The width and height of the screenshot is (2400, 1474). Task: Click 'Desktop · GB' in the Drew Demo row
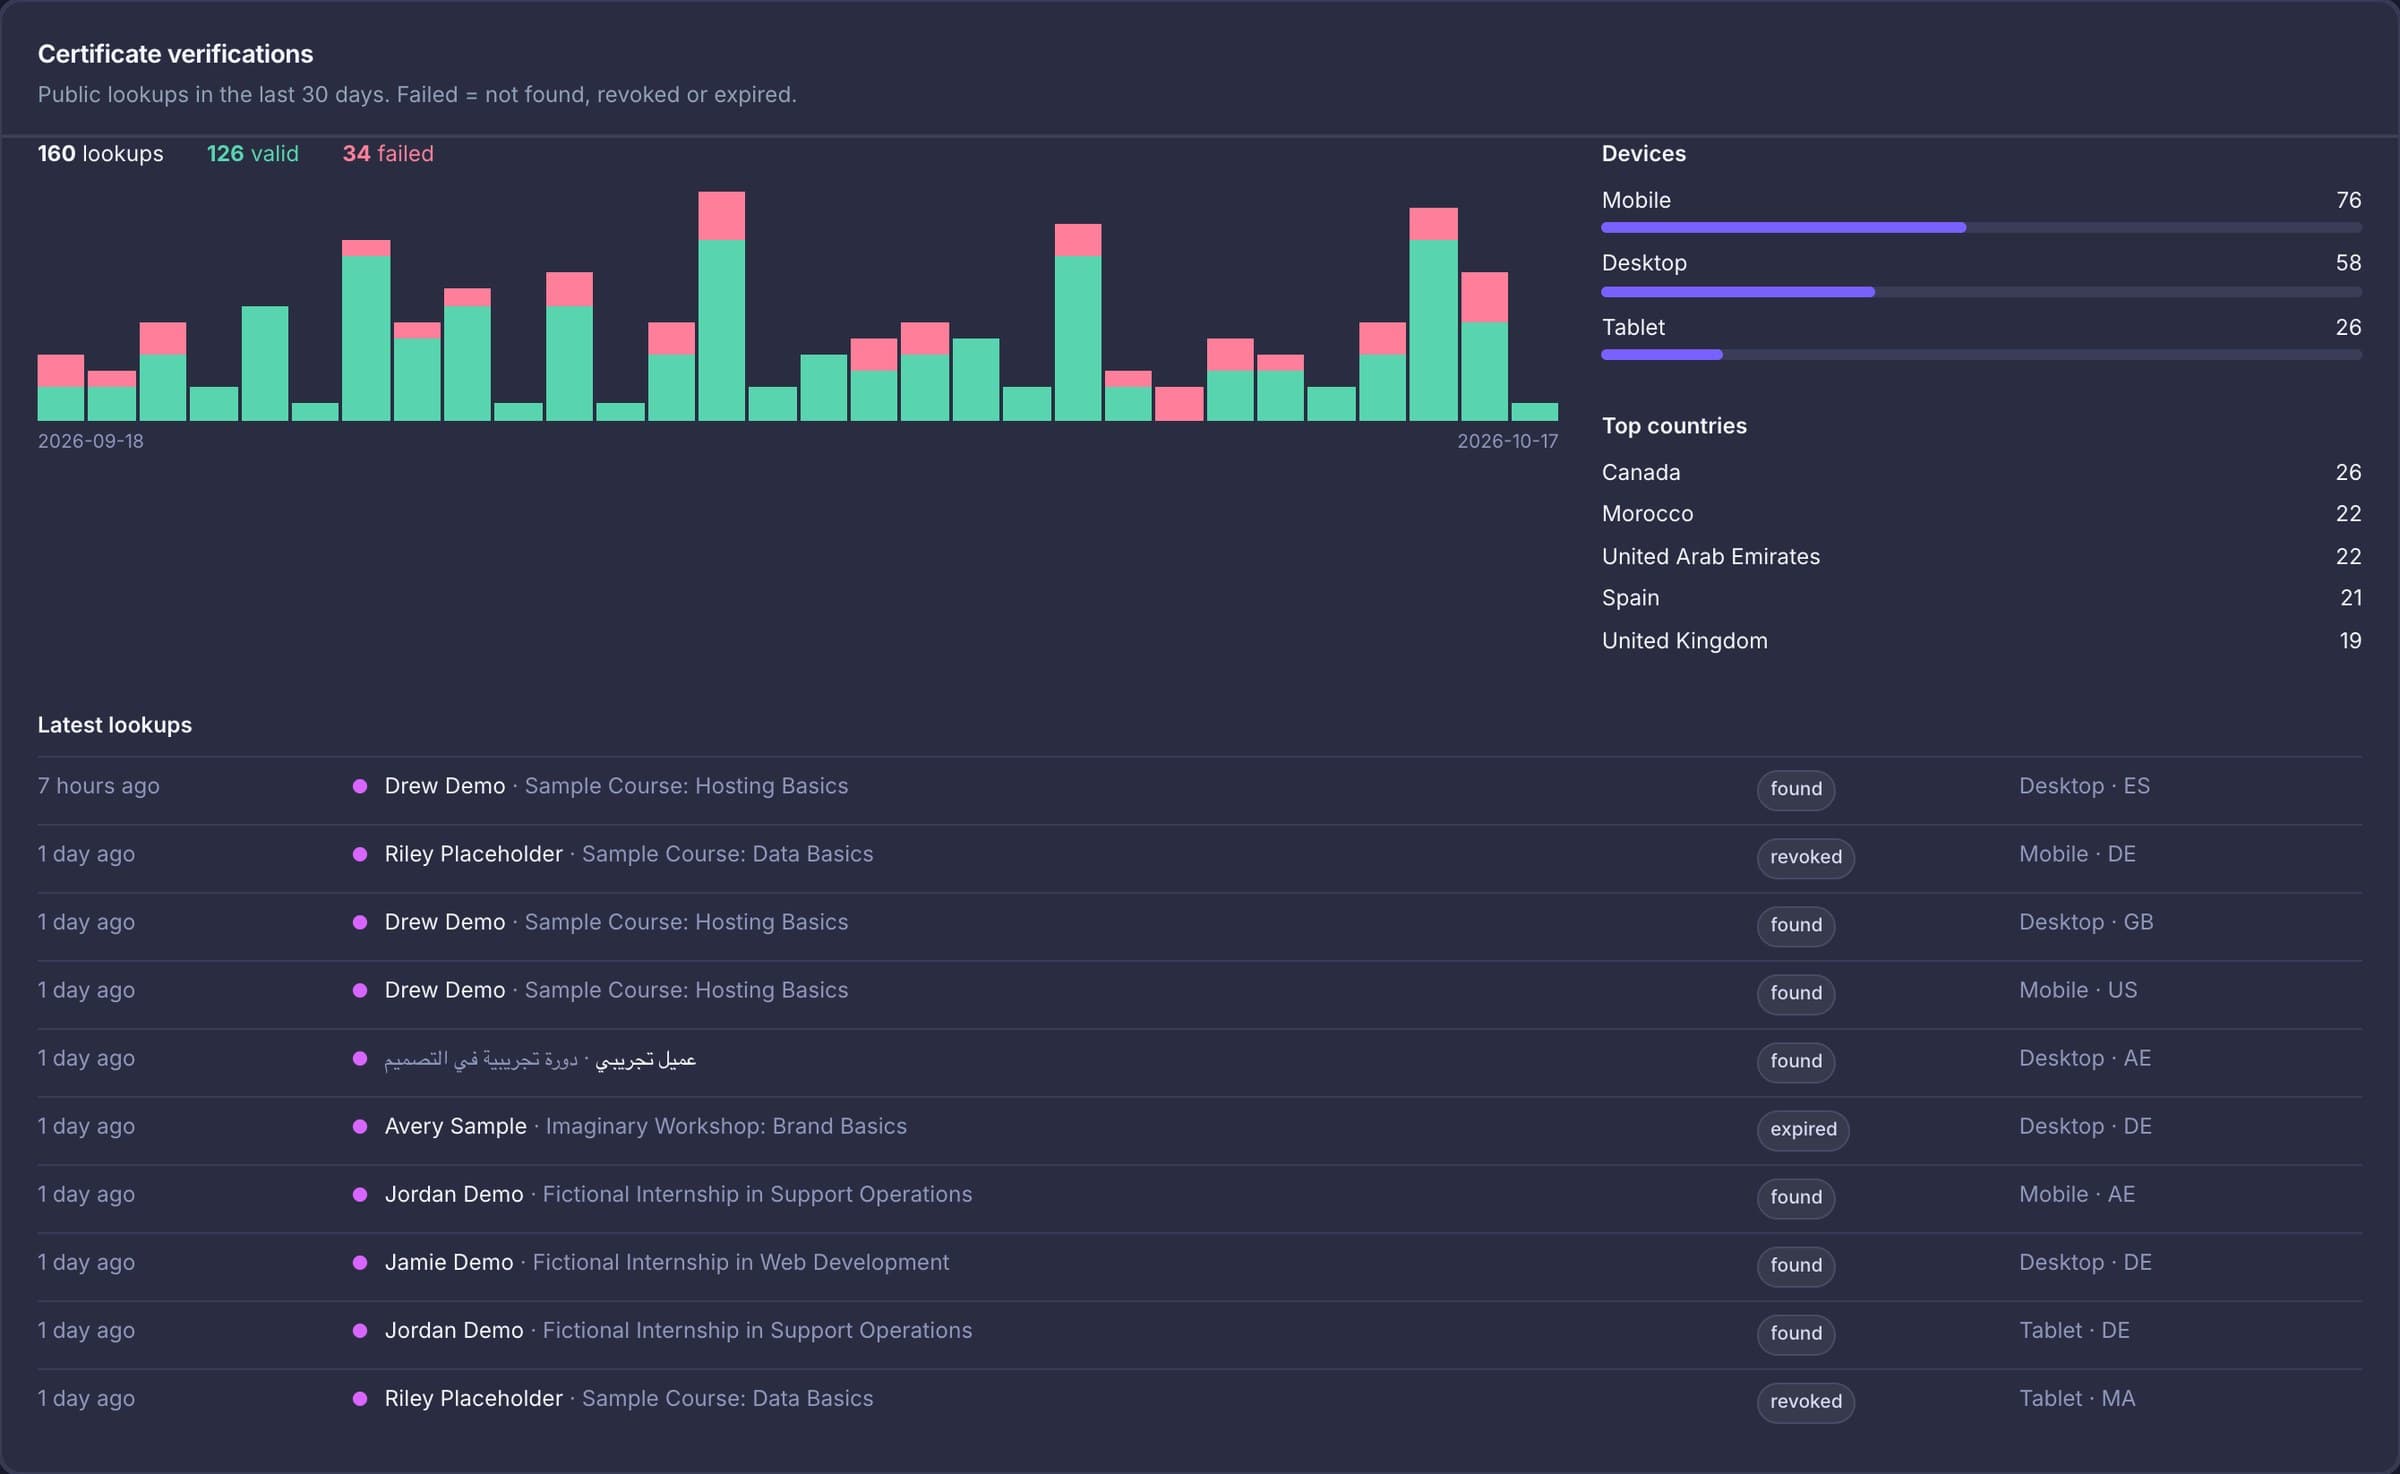2086,922
